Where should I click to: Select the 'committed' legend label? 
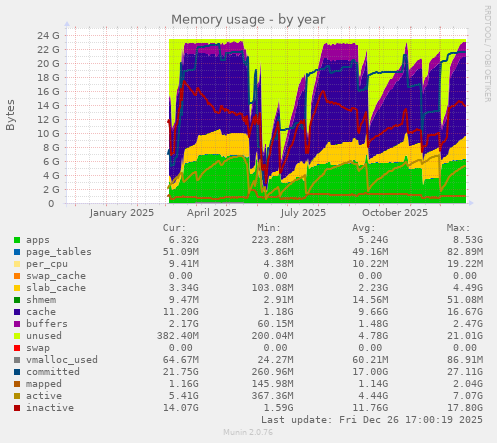pyautogui.click(x=53, y=372)
